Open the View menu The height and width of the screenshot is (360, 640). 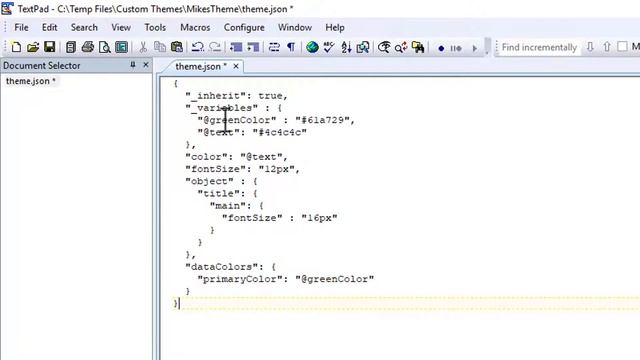point(121,27)
